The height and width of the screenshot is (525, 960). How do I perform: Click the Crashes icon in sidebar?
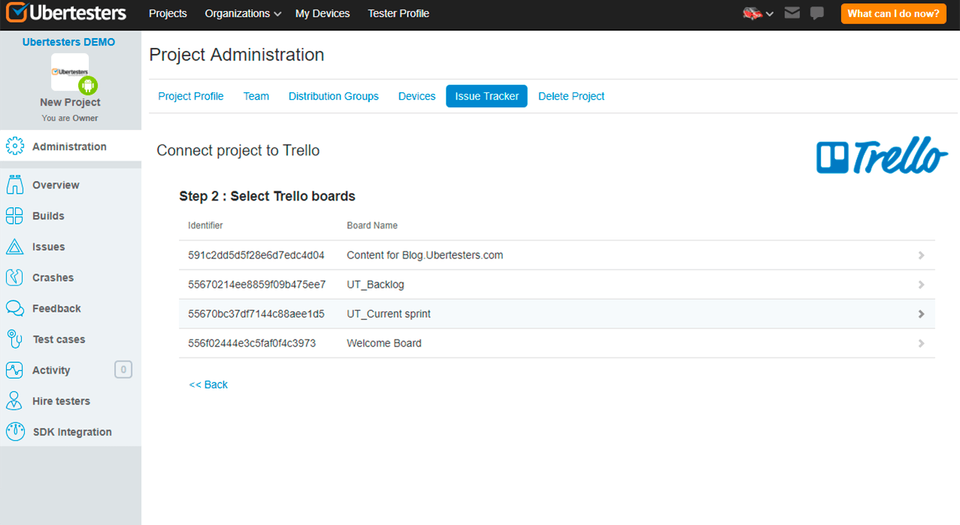pyautogui.click(x=15, y=278)
